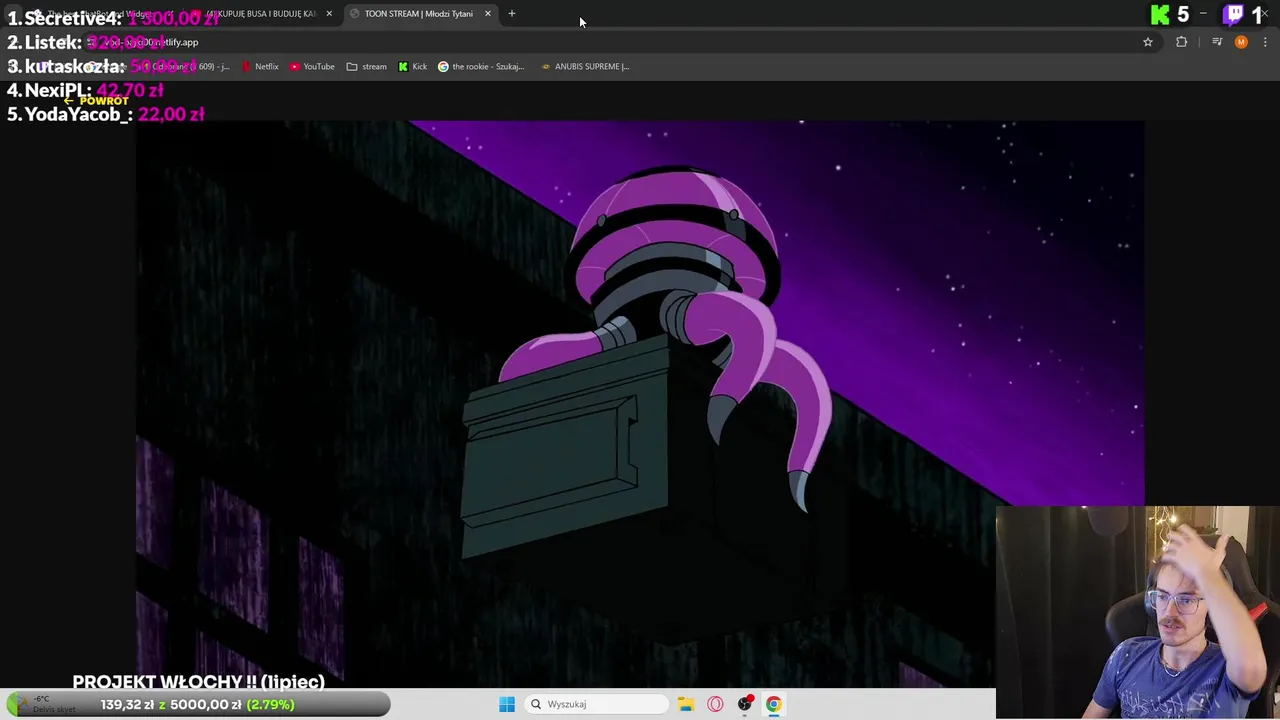
Task: Switch to the TOON STREAM Młodzi Tytani tab
Action: pos(418,13)
